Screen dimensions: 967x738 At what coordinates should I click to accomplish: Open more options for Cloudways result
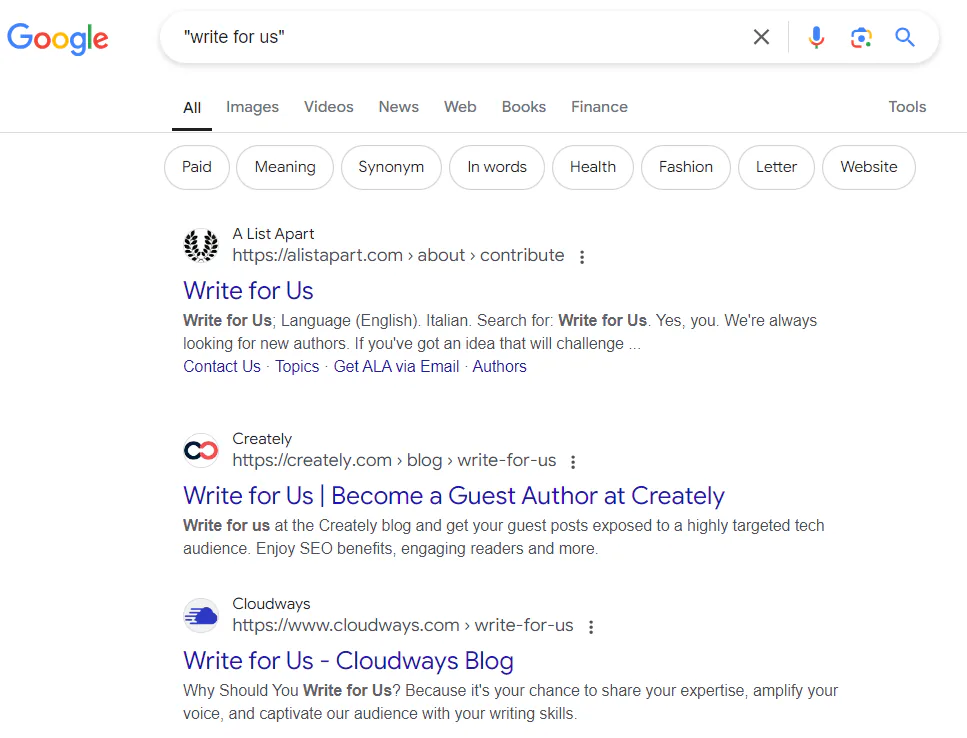pyautogui.click(x=591, y=627)
